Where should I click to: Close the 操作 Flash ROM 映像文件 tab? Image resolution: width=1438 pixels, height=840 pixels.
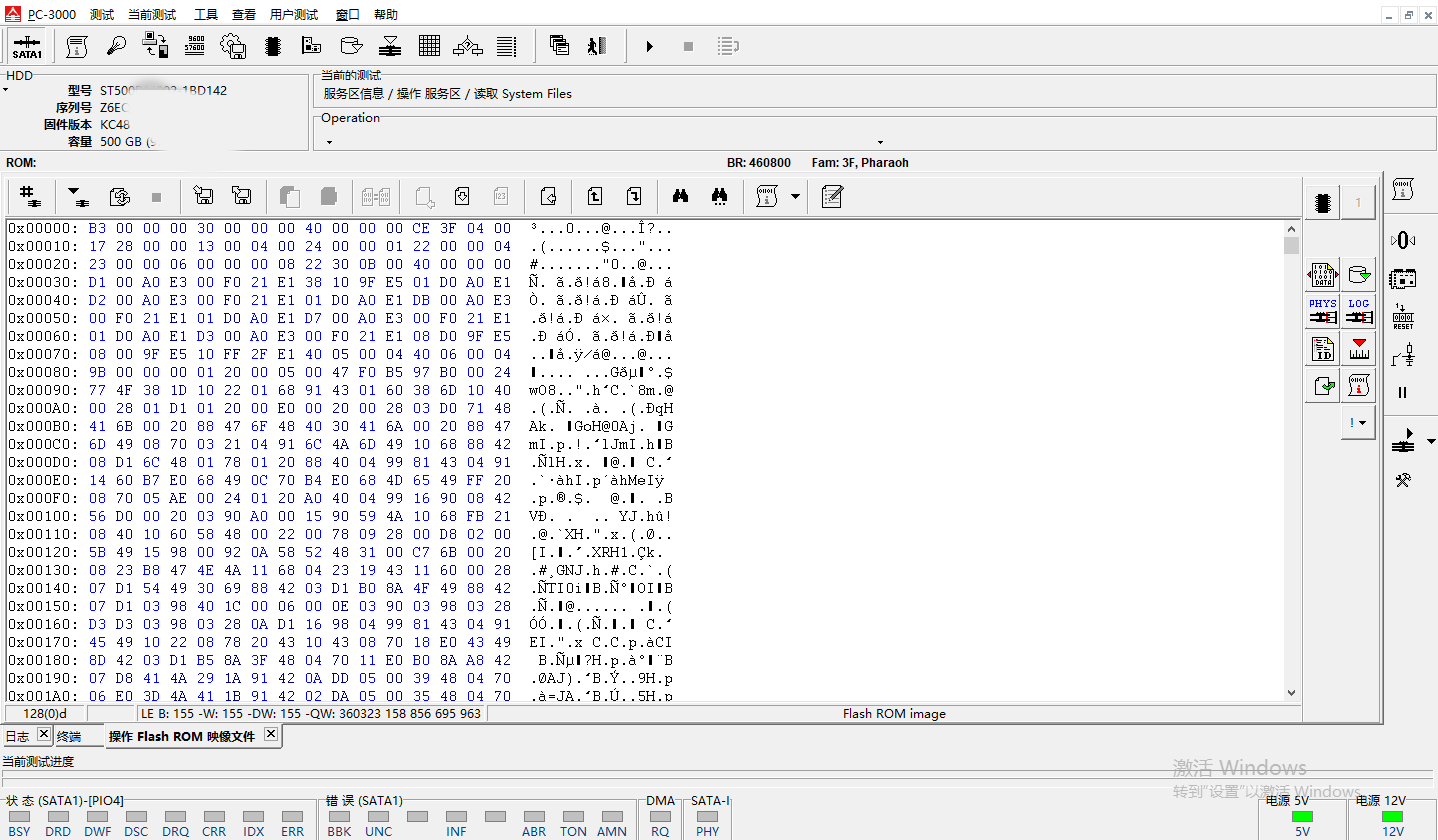(270, 735)
